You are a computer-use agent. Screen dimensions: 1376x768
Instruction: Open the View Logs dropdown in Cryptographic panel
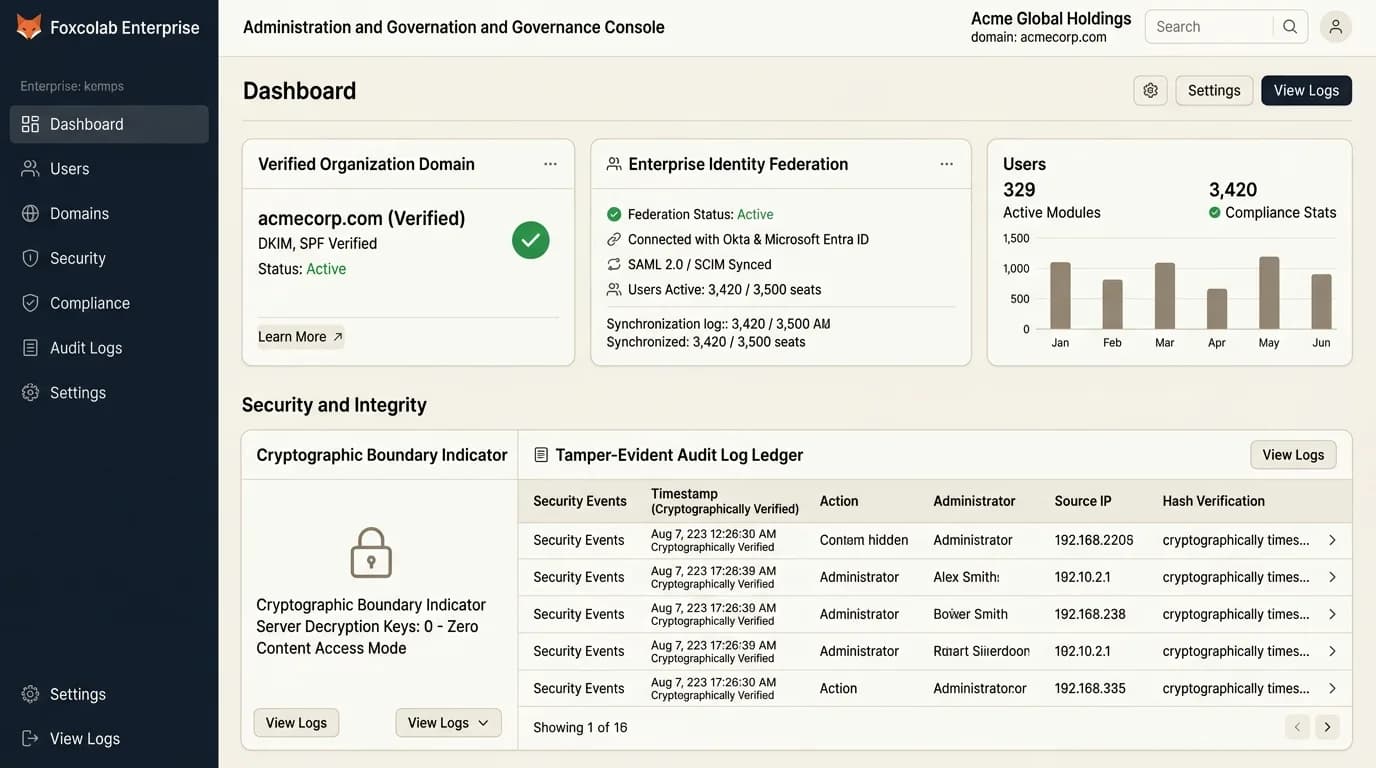(448, 723)
